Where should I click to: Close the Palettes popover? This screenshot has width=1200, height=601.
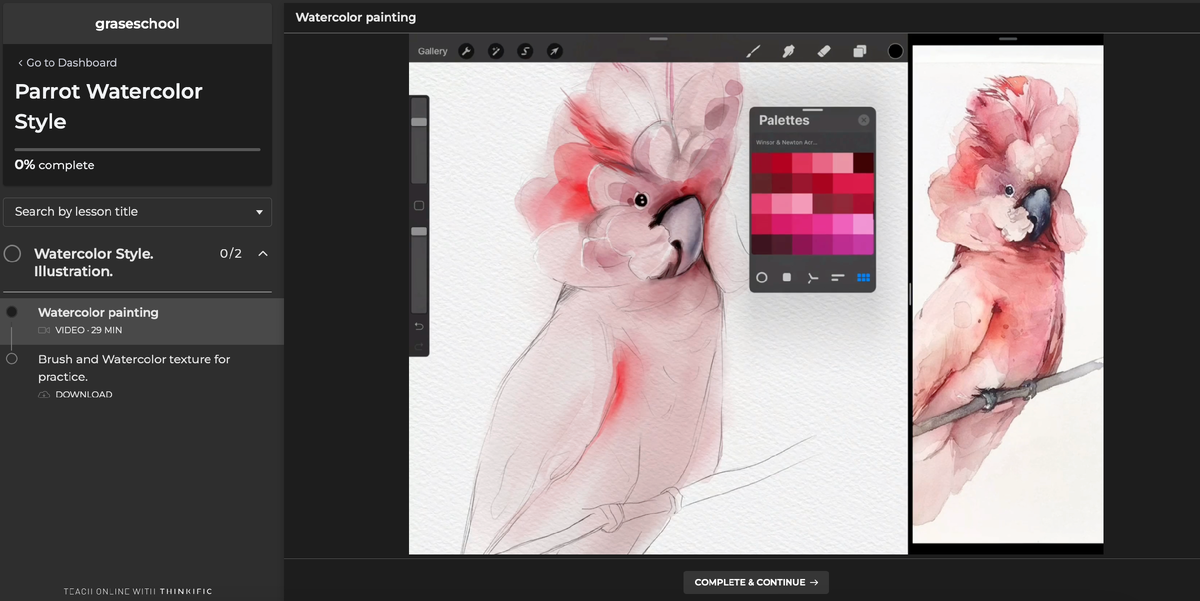(x=864, y=120)
